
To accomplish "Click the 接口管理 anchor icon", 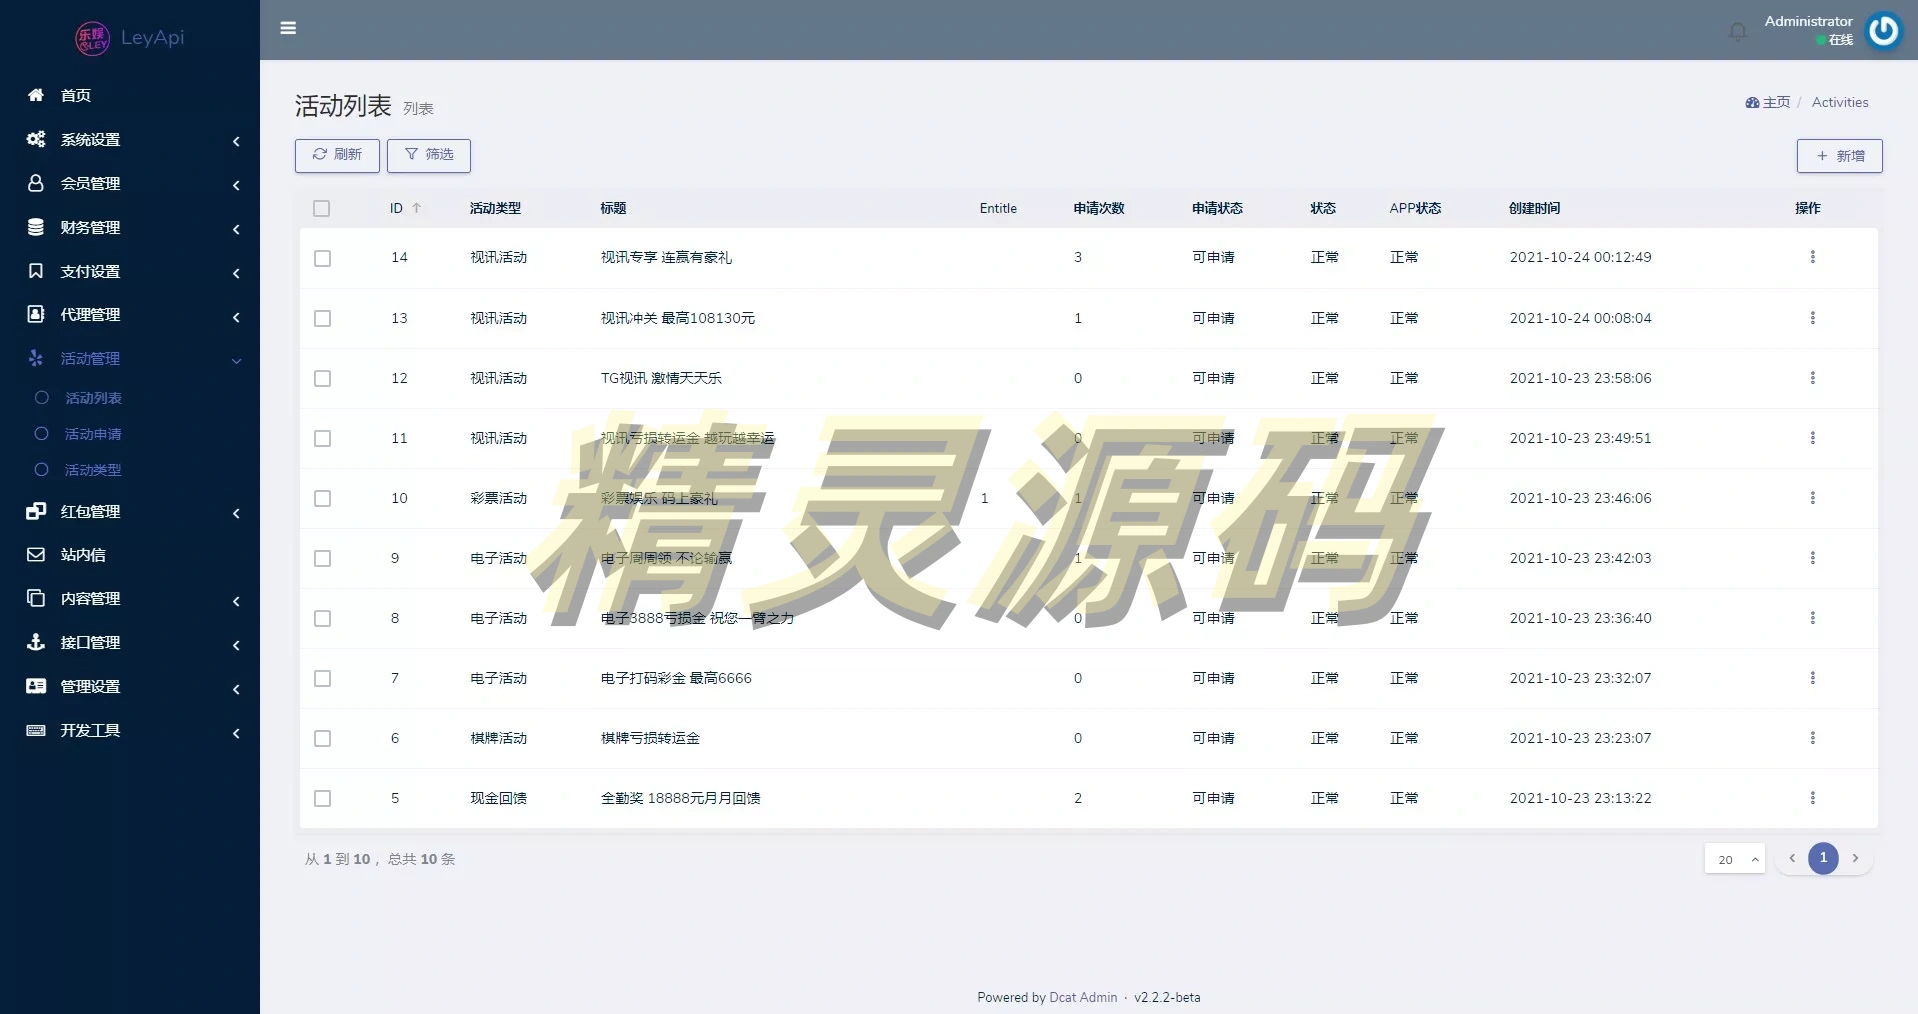I will pyautogui.click(x=36, y=642).
